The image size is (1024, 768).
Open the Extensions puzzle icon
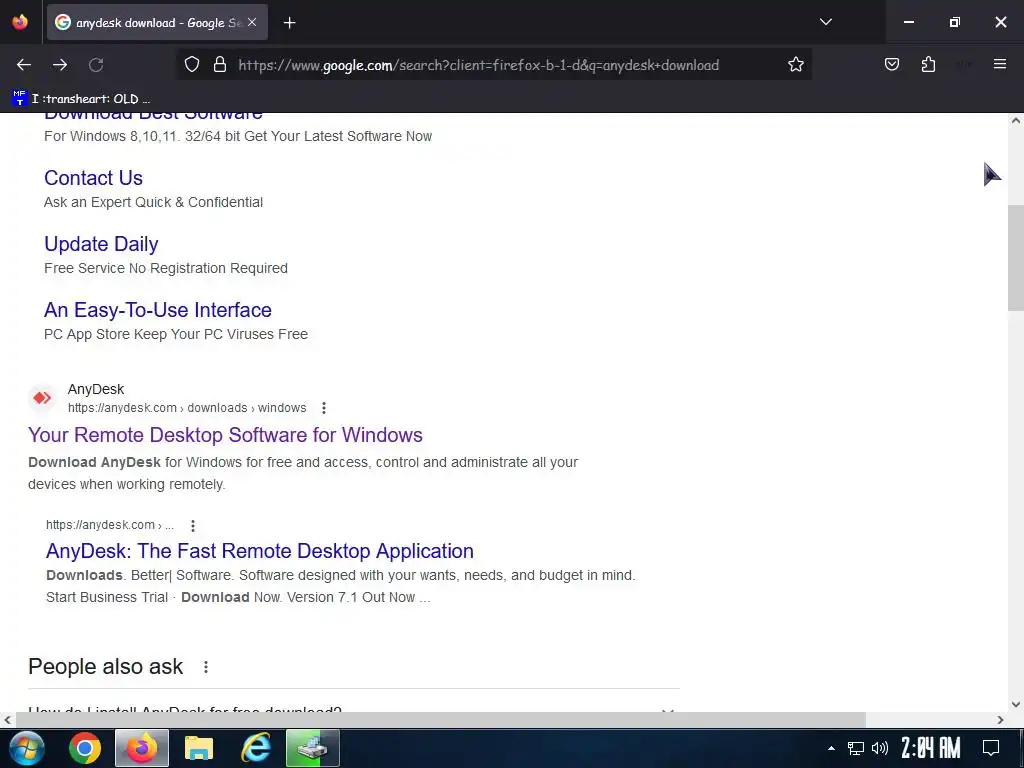(928, 64)
